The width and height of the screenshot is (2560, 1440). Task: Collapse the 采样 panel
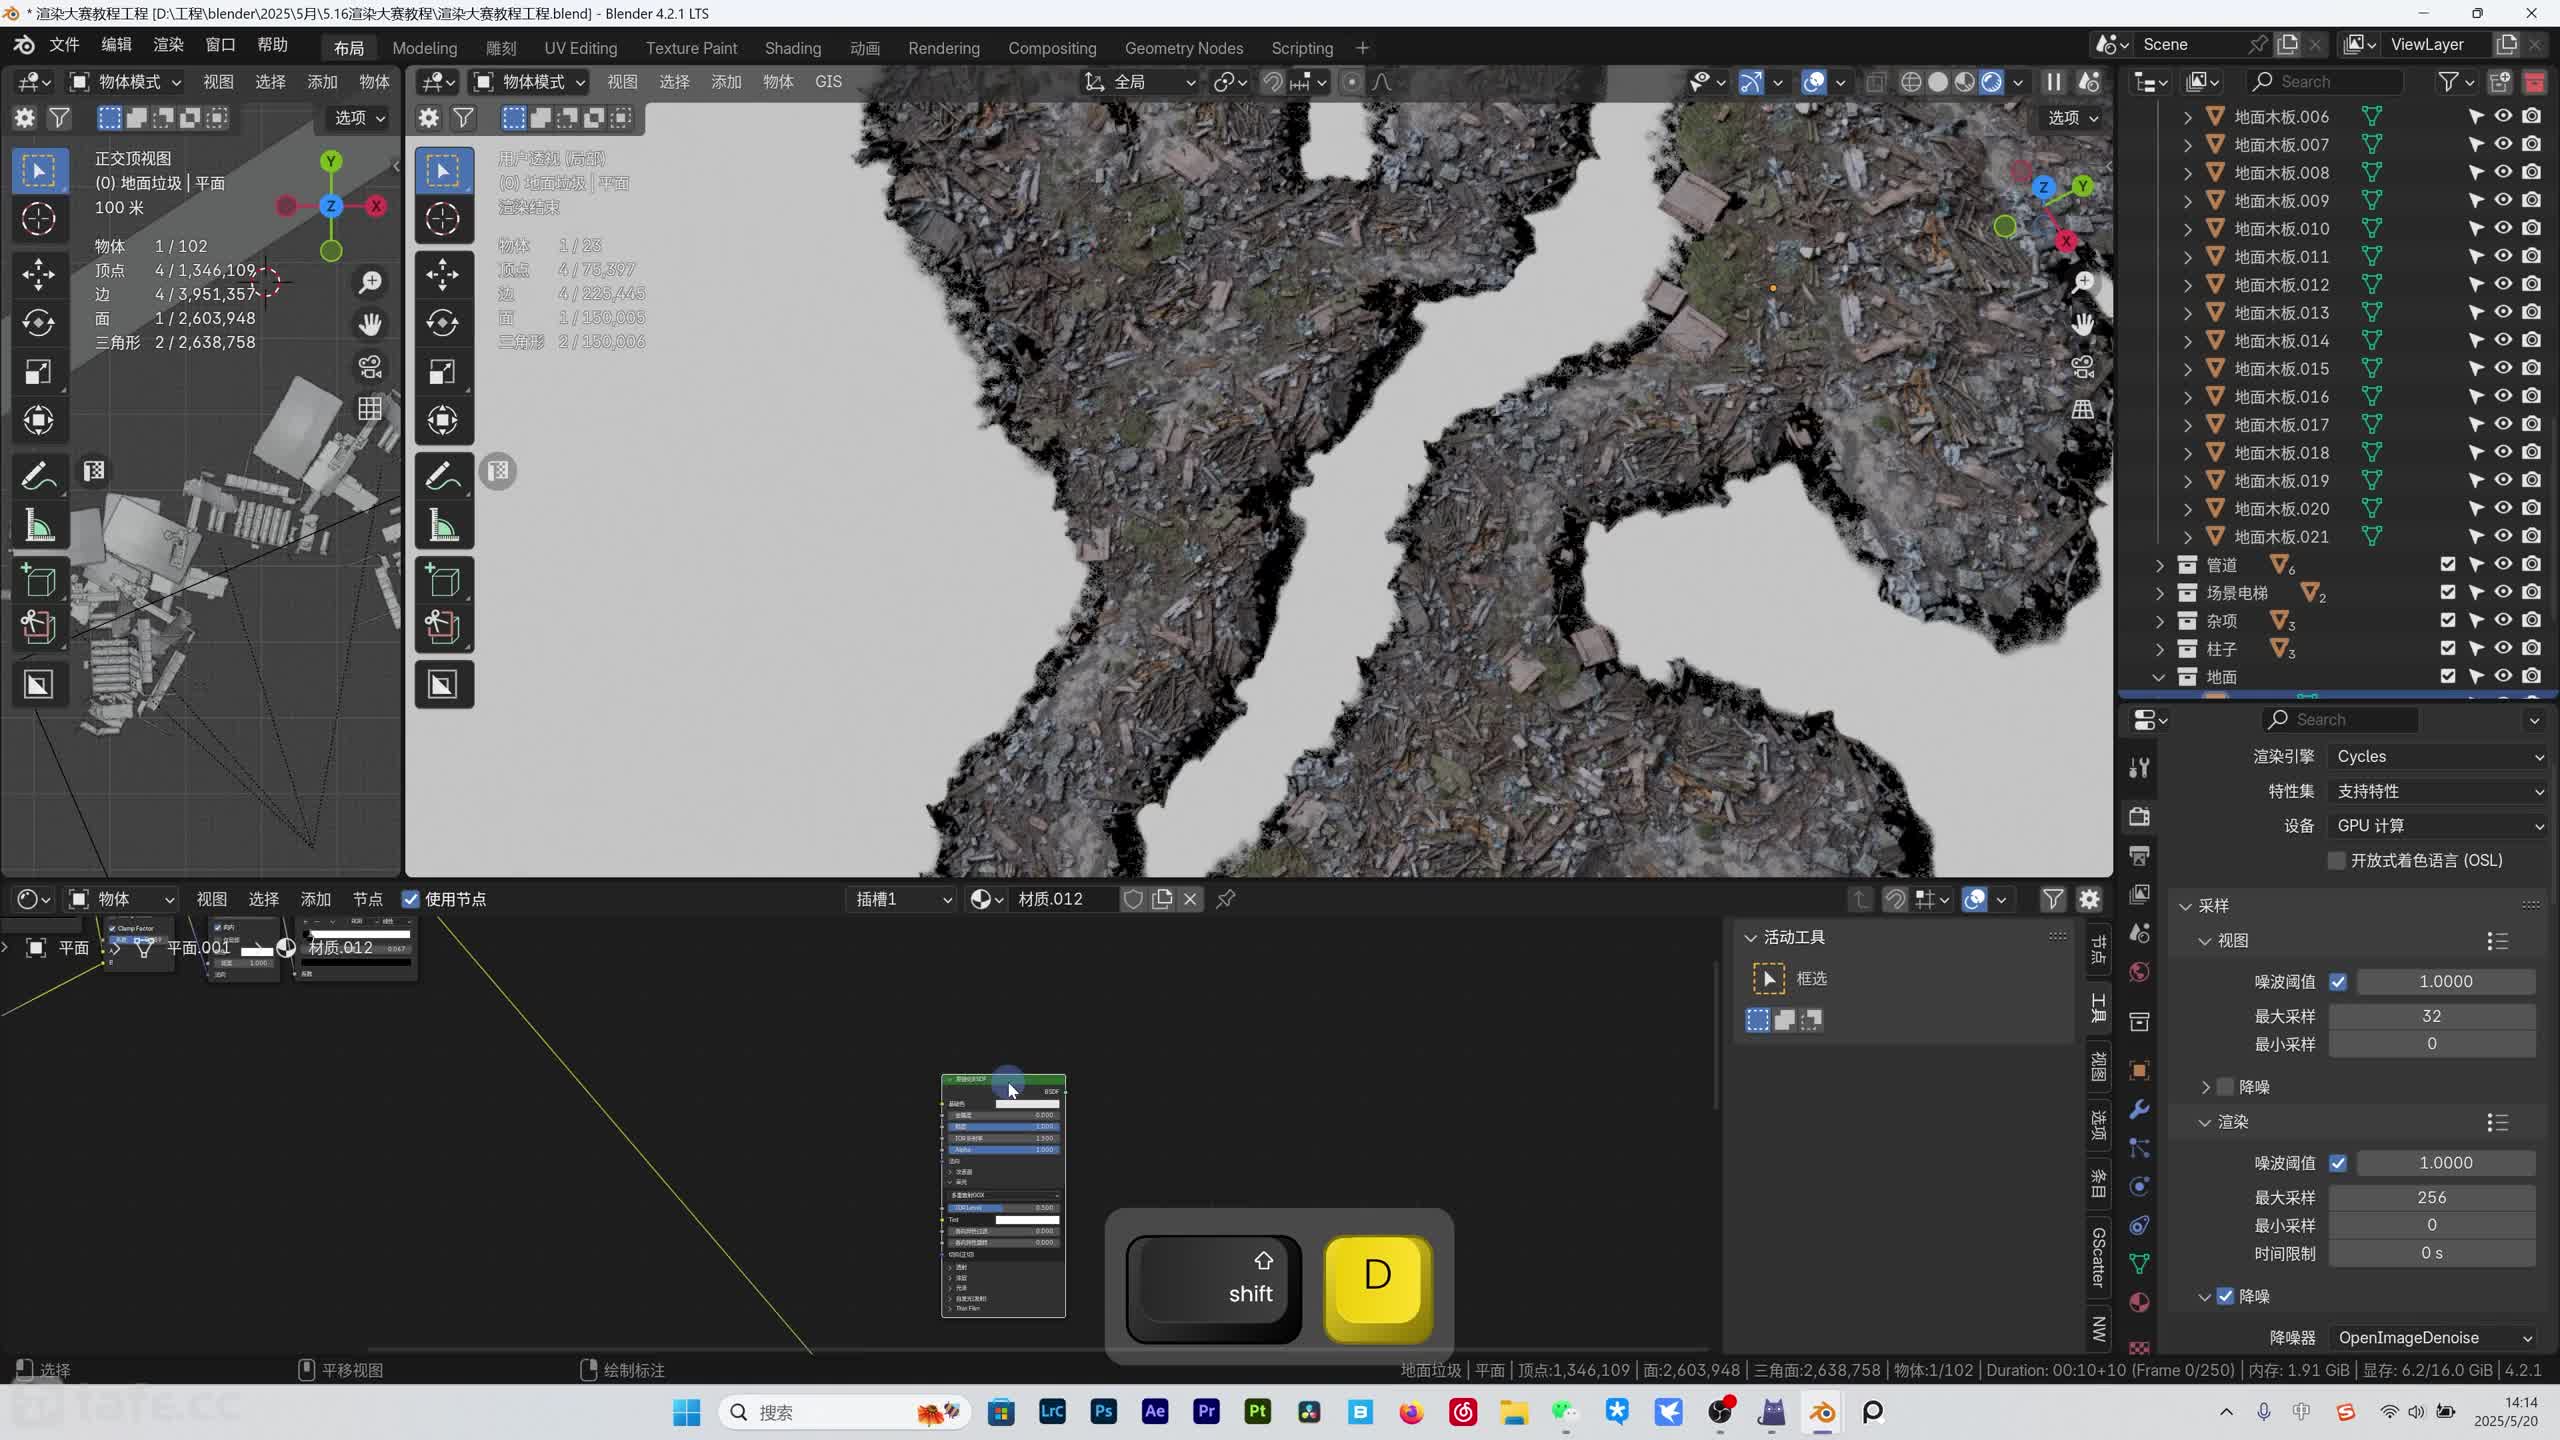coord(2185,906)
